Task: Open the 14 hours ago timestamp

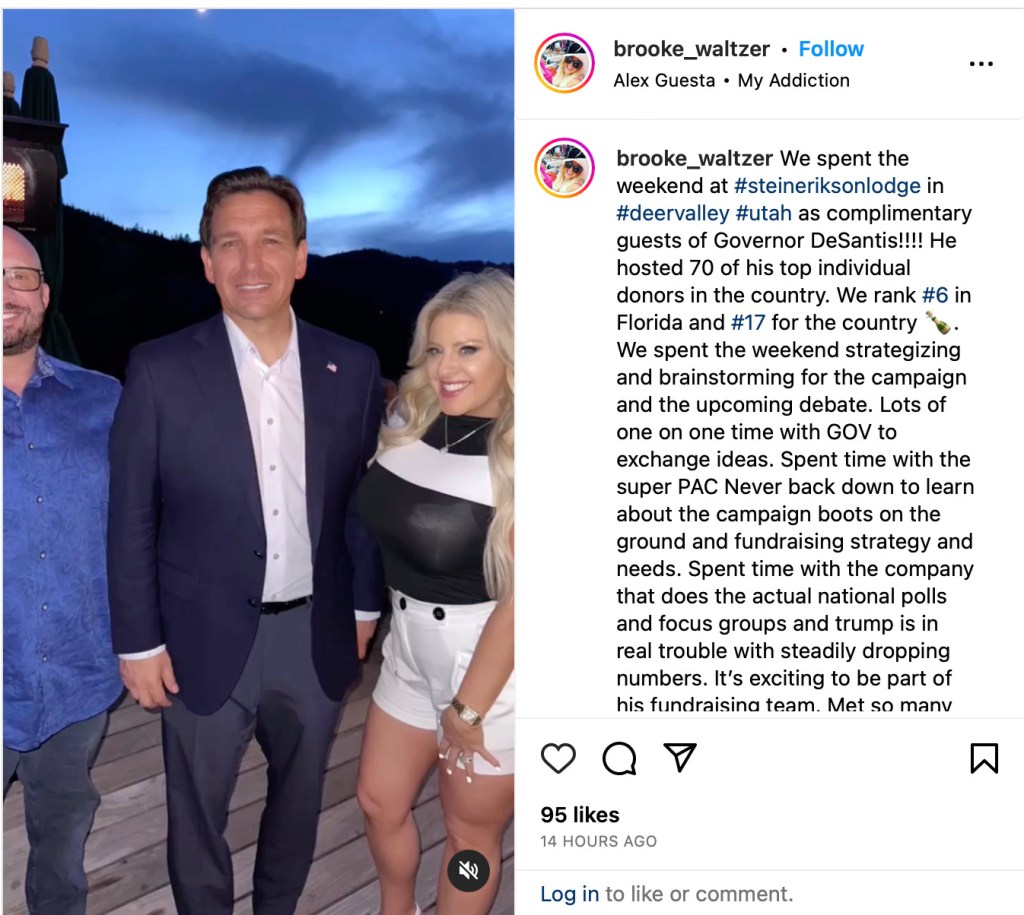Action: [x=598, y=841]
